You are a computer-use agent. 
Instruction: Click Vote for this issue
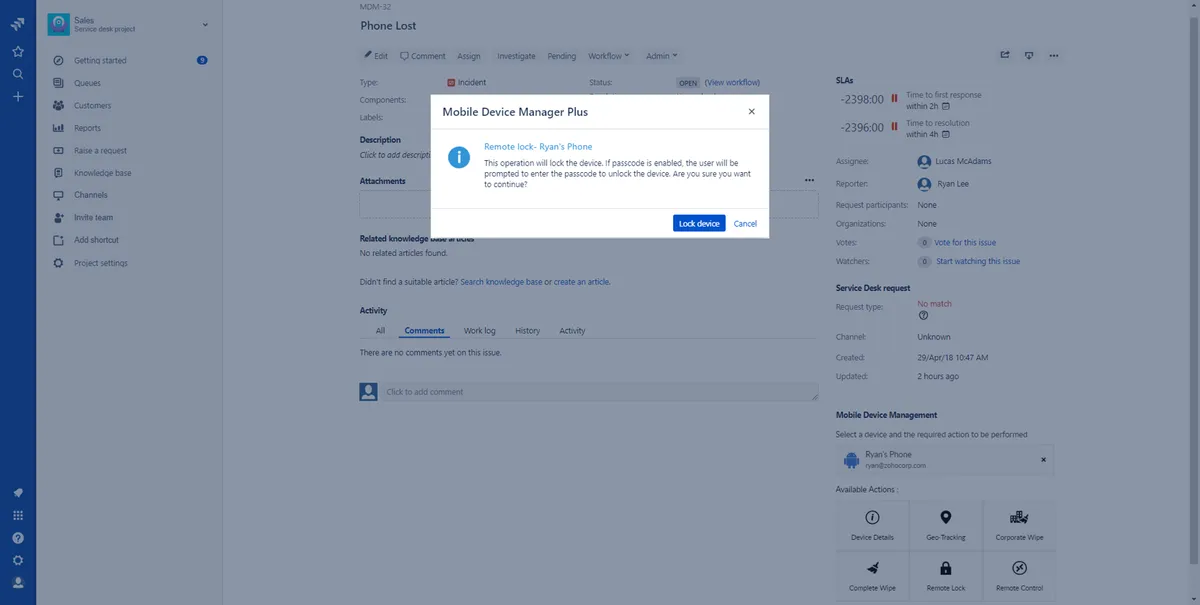(x=965, y=243)
